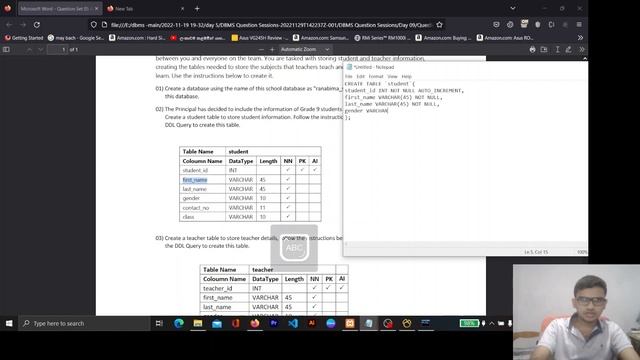Open the Firefox hamburger application menu
The image size is (640, 360).
[x=579, y=24]
